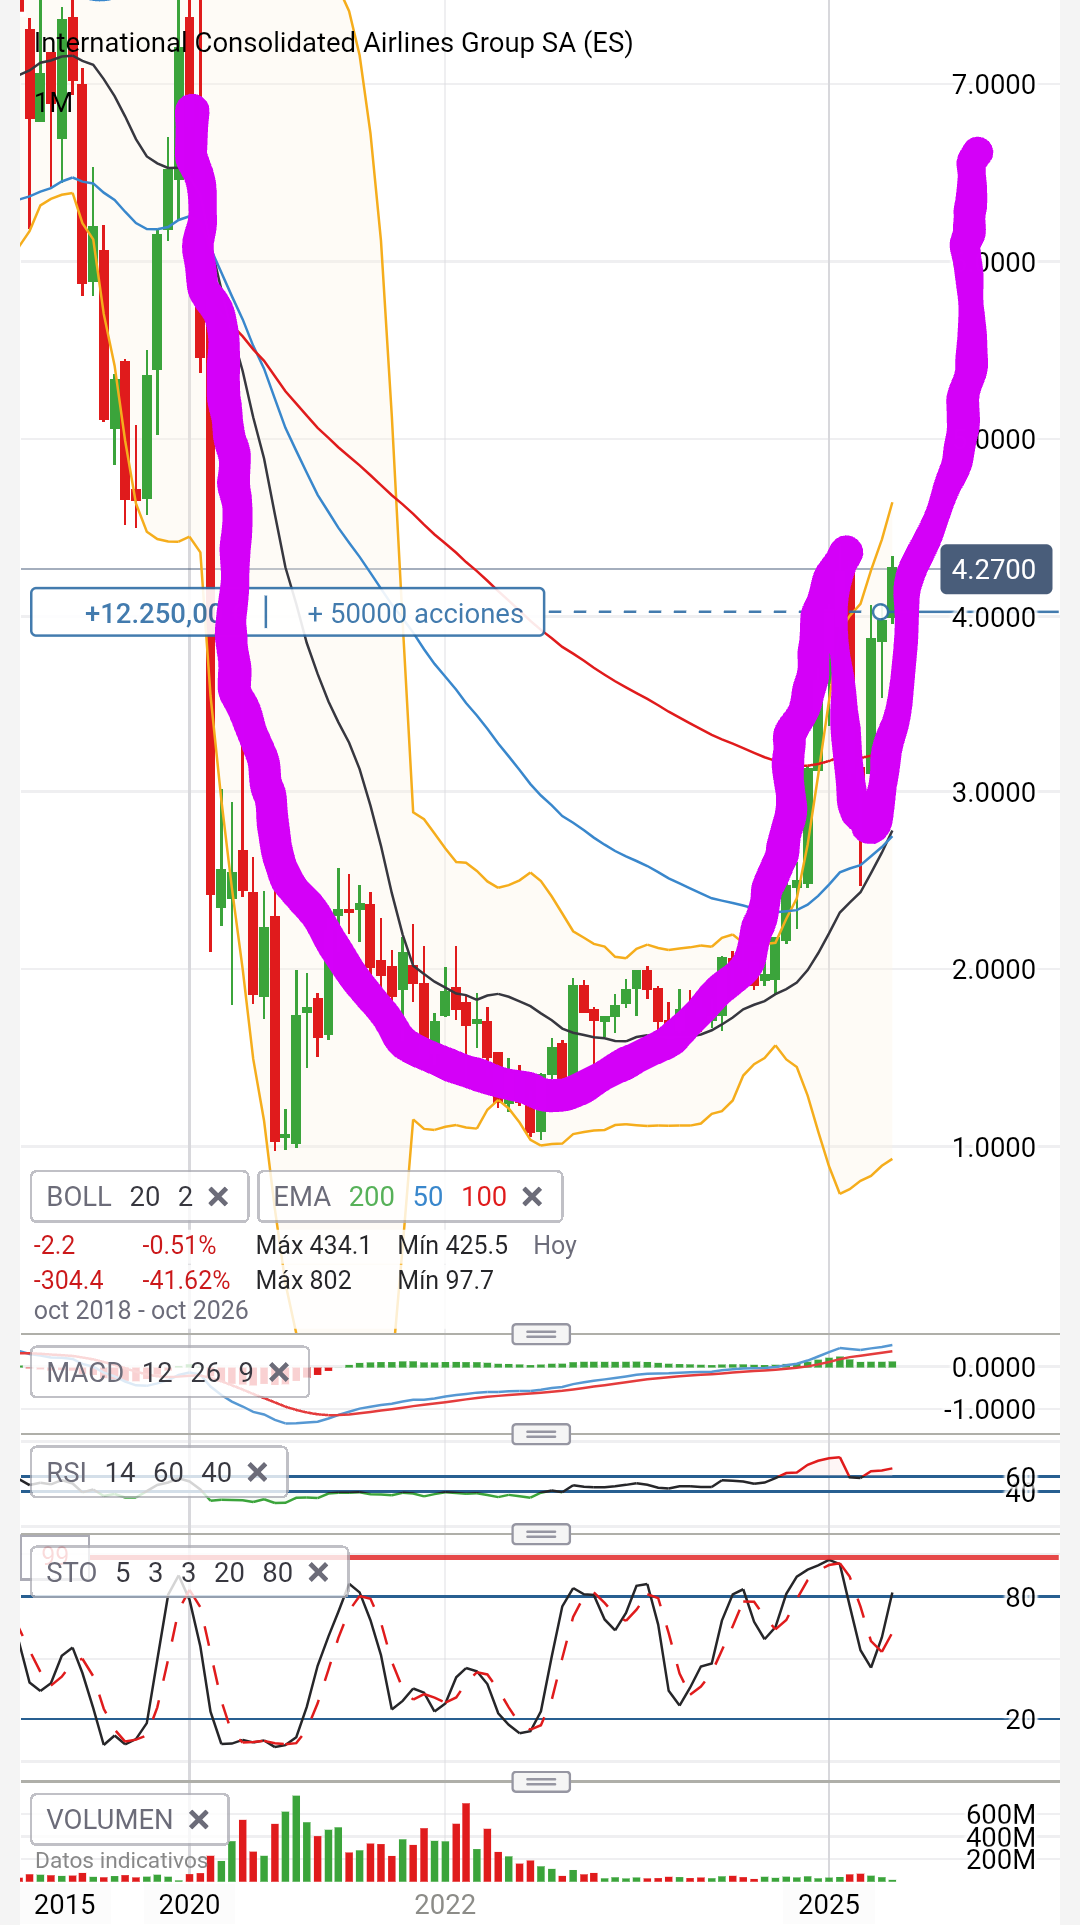
Task: Close the RSI indicator panel
Action: 257,1472
